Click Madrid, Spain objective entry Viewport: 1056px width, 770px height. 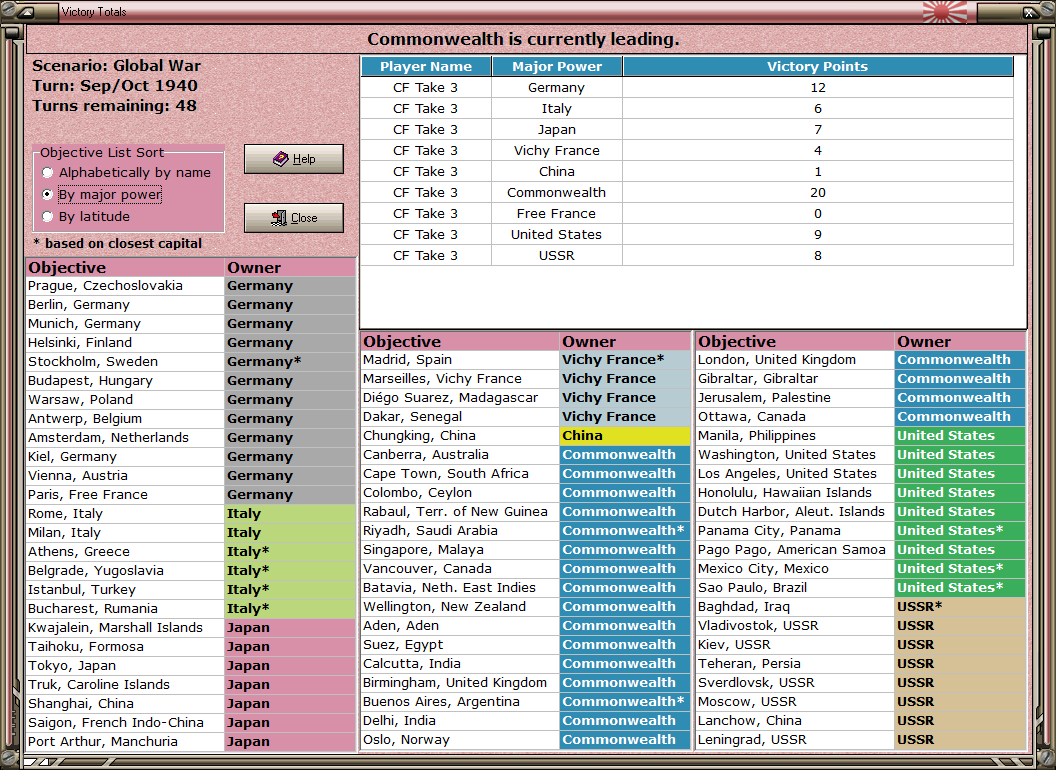pos(407,360)
